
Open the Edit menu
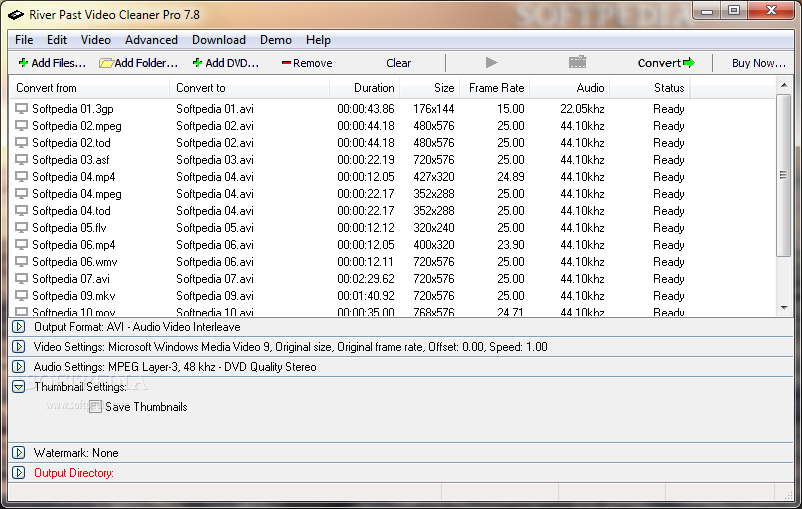[x=57, y=40]
